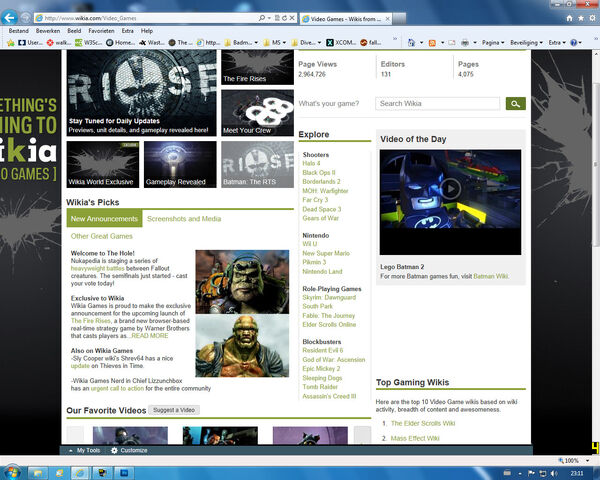This screenshot has width=600, height=480.
Task: Open The Fire Rises thumbnail
Action: (258, 67)
